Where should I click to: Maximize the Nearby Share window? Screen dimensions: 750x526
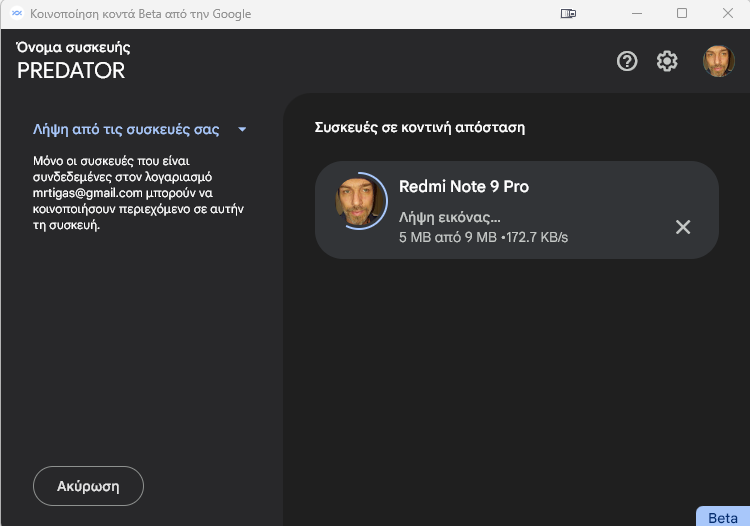[x=682, y=13]
